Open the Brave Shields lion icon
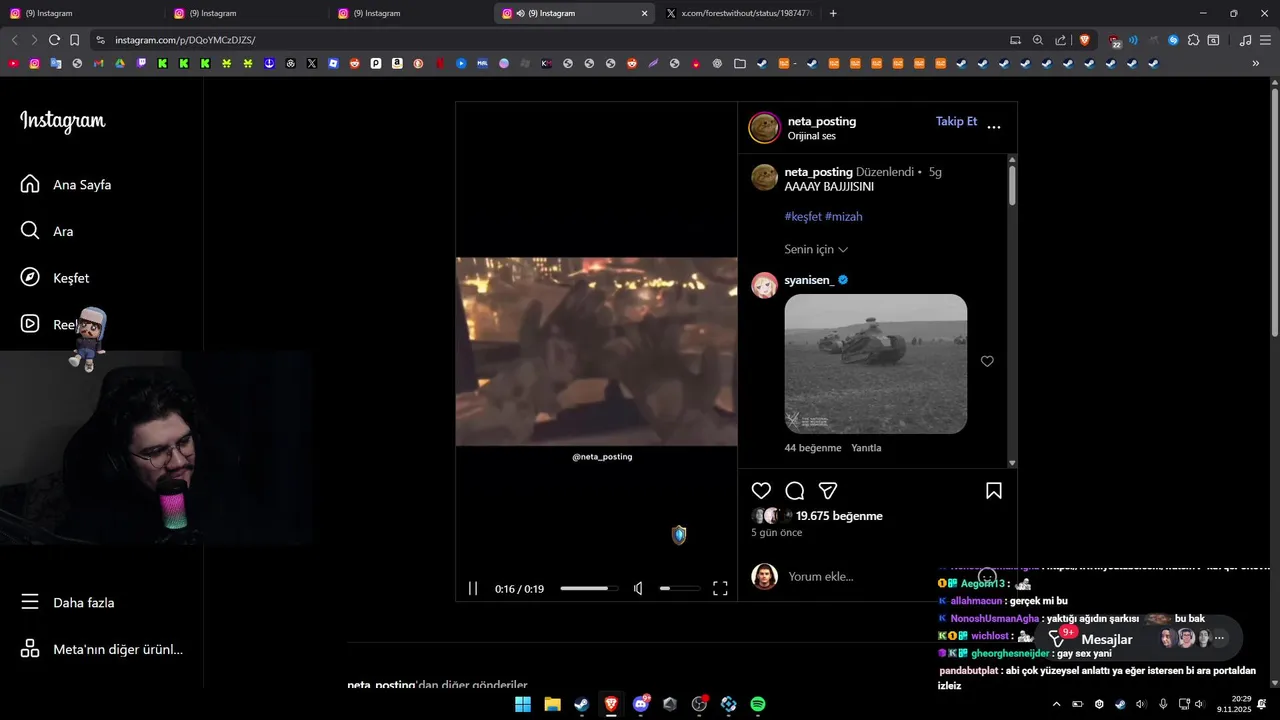The image size is (1280, 720). tap(1084, 40)
